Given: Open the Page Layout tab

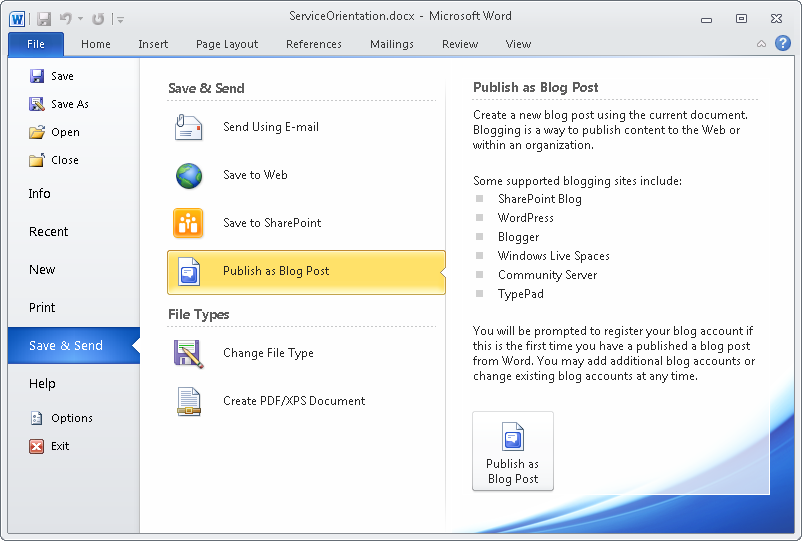Looking at the screenshot, I should [227, 44].
